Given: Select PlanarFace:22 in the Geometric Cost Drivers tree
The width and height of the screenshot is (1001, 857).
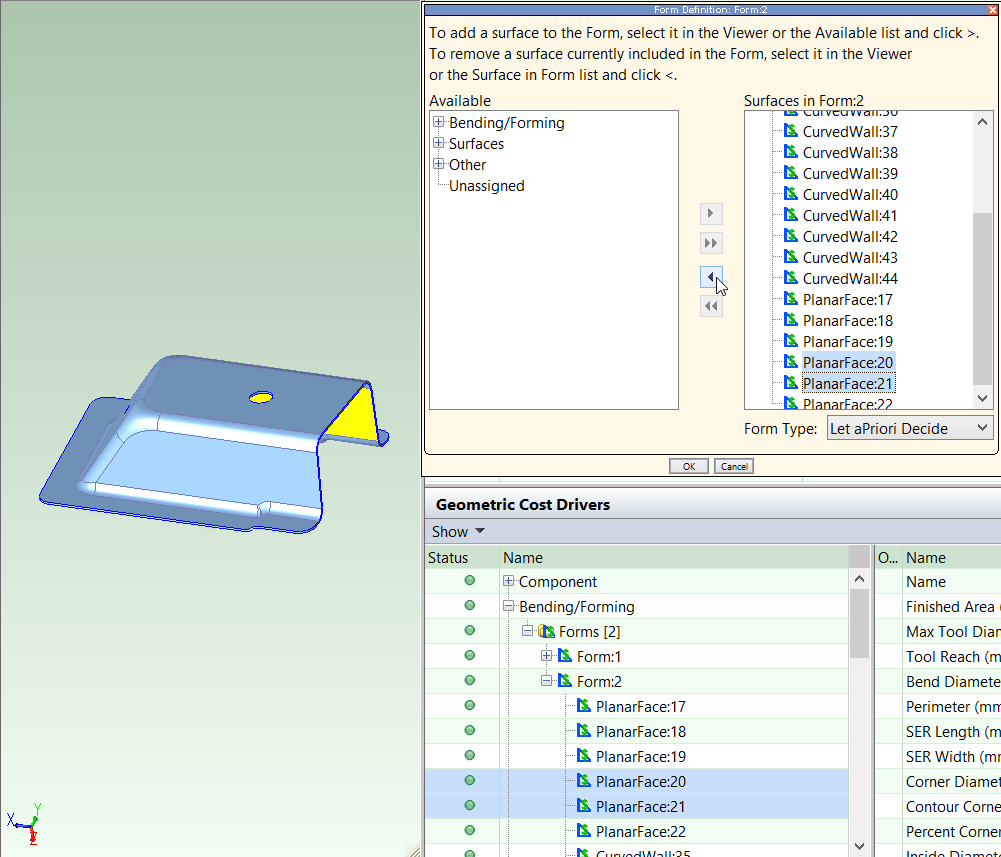Looking at the screenshot, I should pos(640,832).
